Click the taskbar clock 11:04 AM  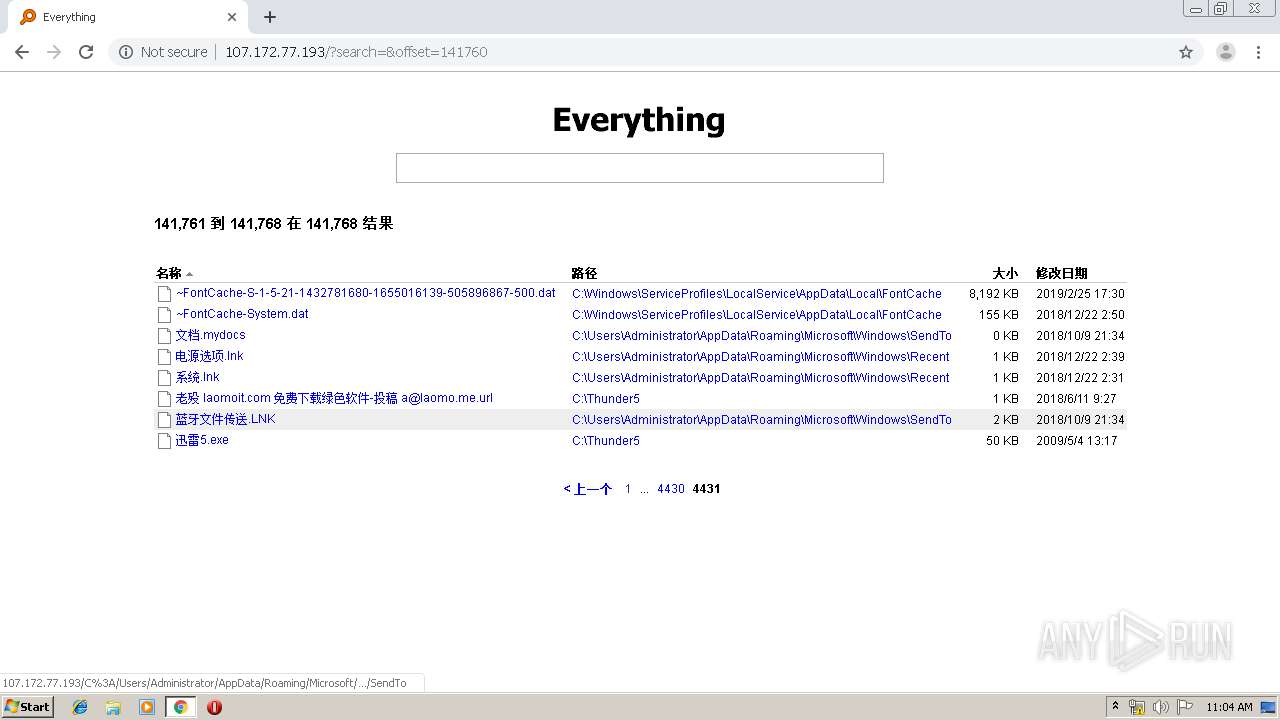click(x=1229, y=707)
